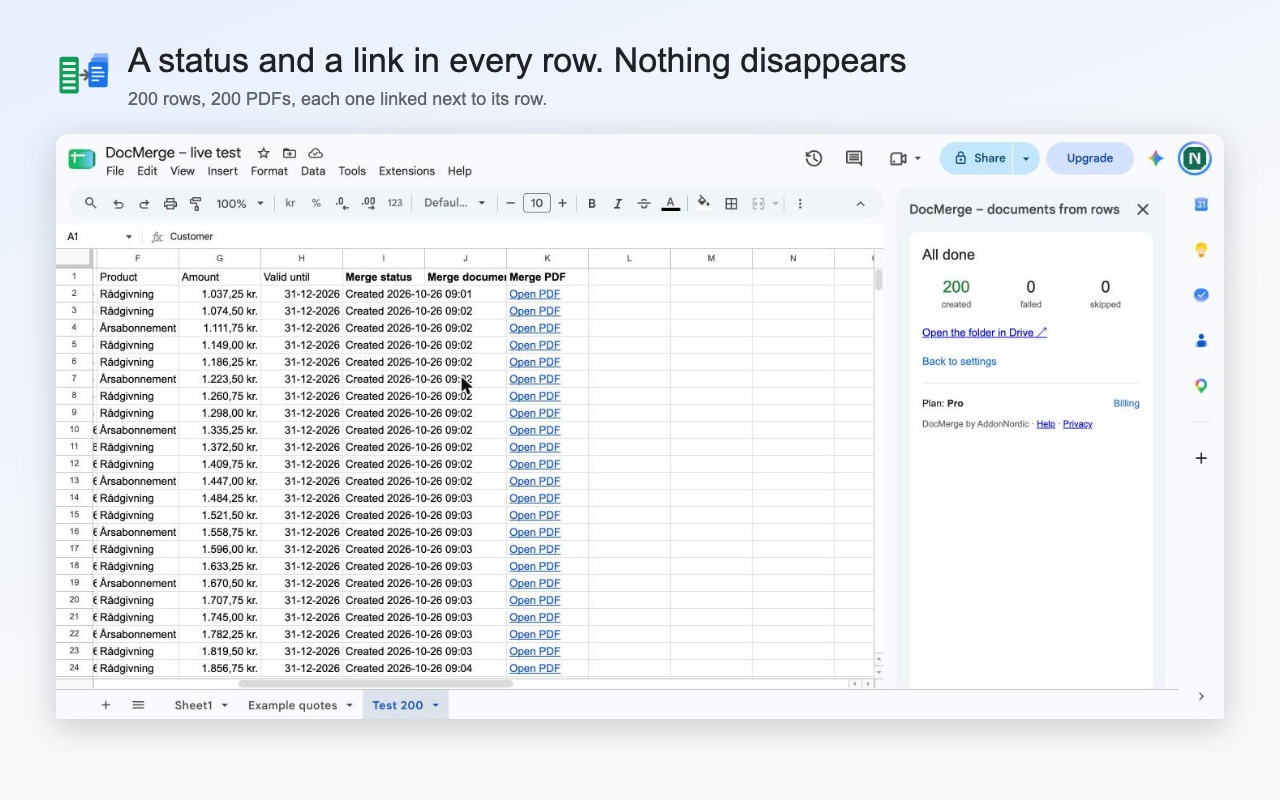Open the Edit menu
The width and height of the screenshot is (1280, 800).
click(x=147, y=171)
